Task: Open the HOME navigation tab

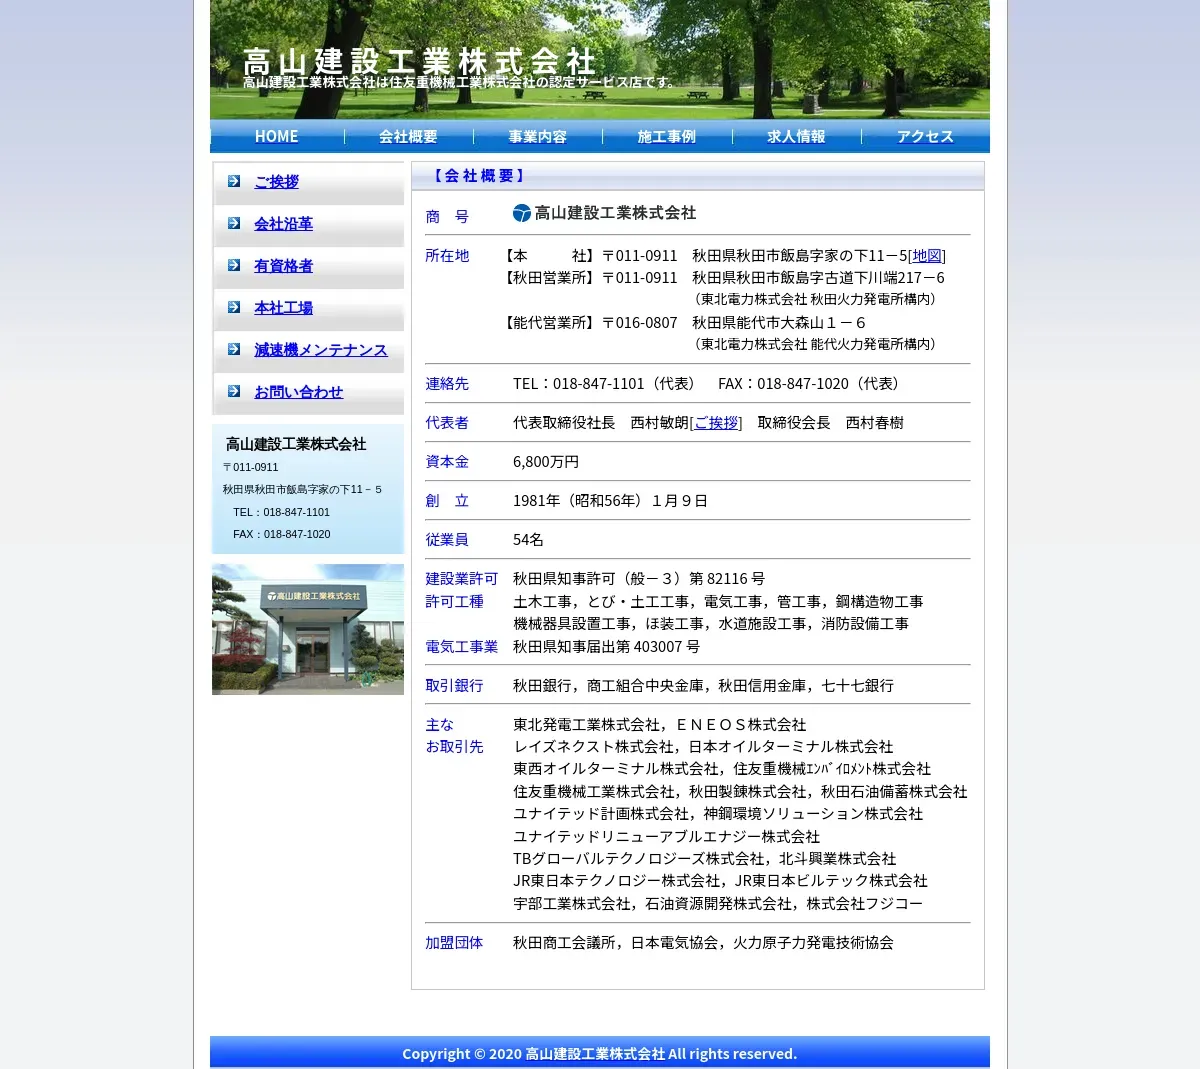Action: (x=277, y=136)
